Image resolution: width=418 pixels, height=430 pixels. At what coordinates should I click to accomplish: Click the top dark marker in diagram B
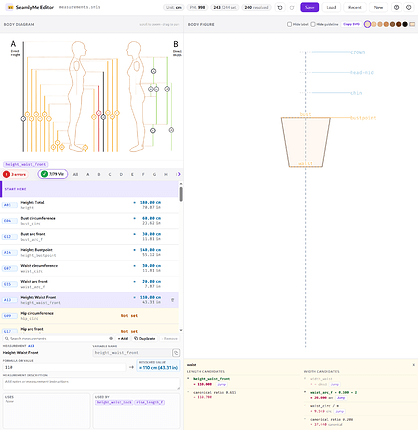pos(153,71)
